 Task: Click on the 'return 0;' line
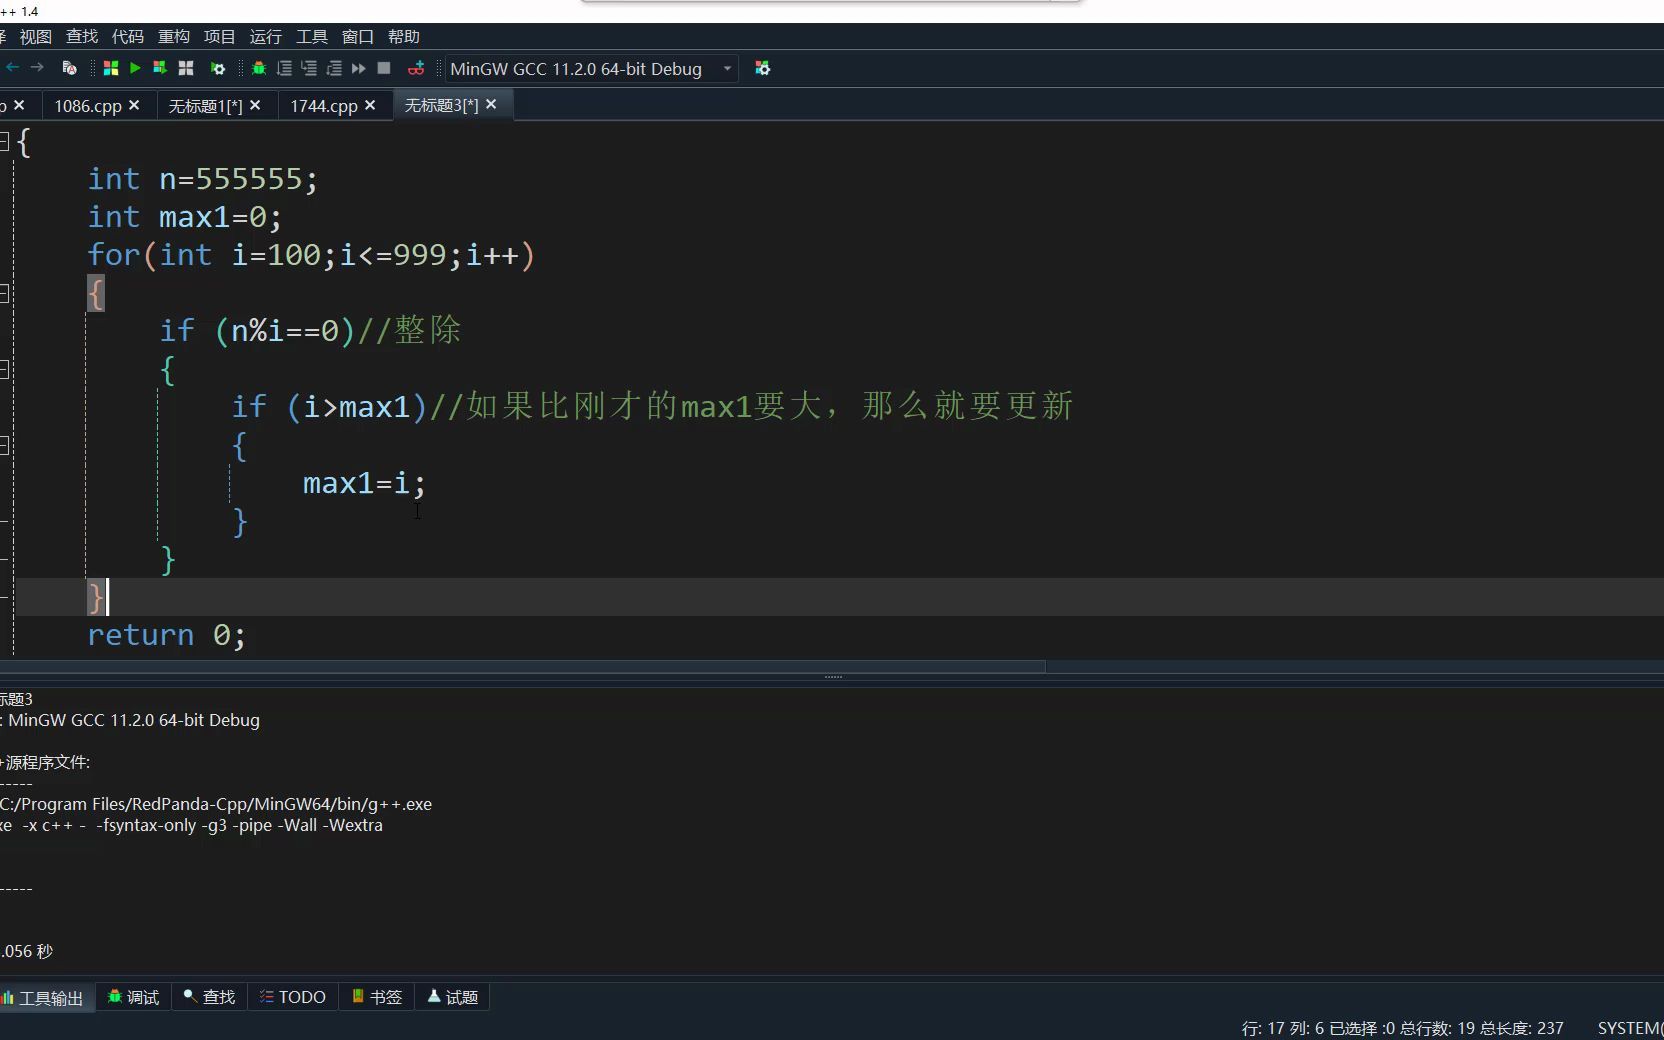tap(166, 636)
